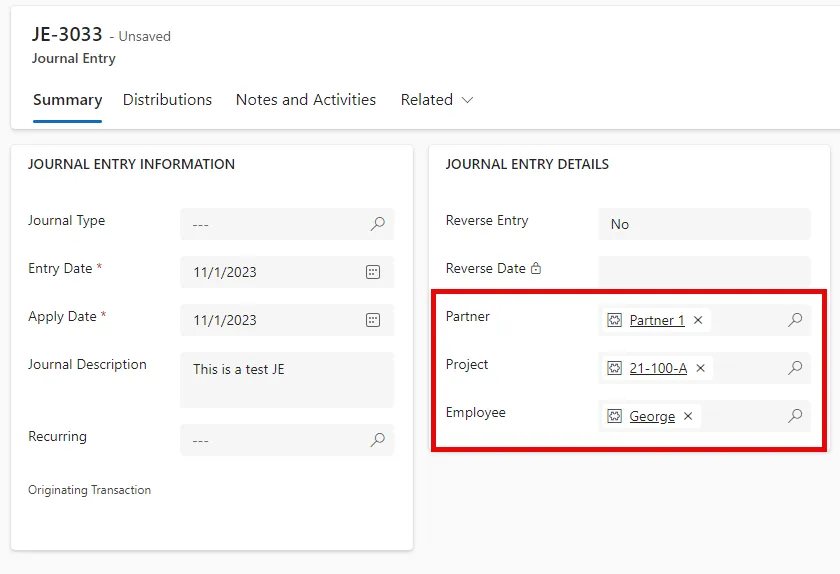Open the Partner 1 record link
This screenshot has height=574, width=840.
[657, 320]
